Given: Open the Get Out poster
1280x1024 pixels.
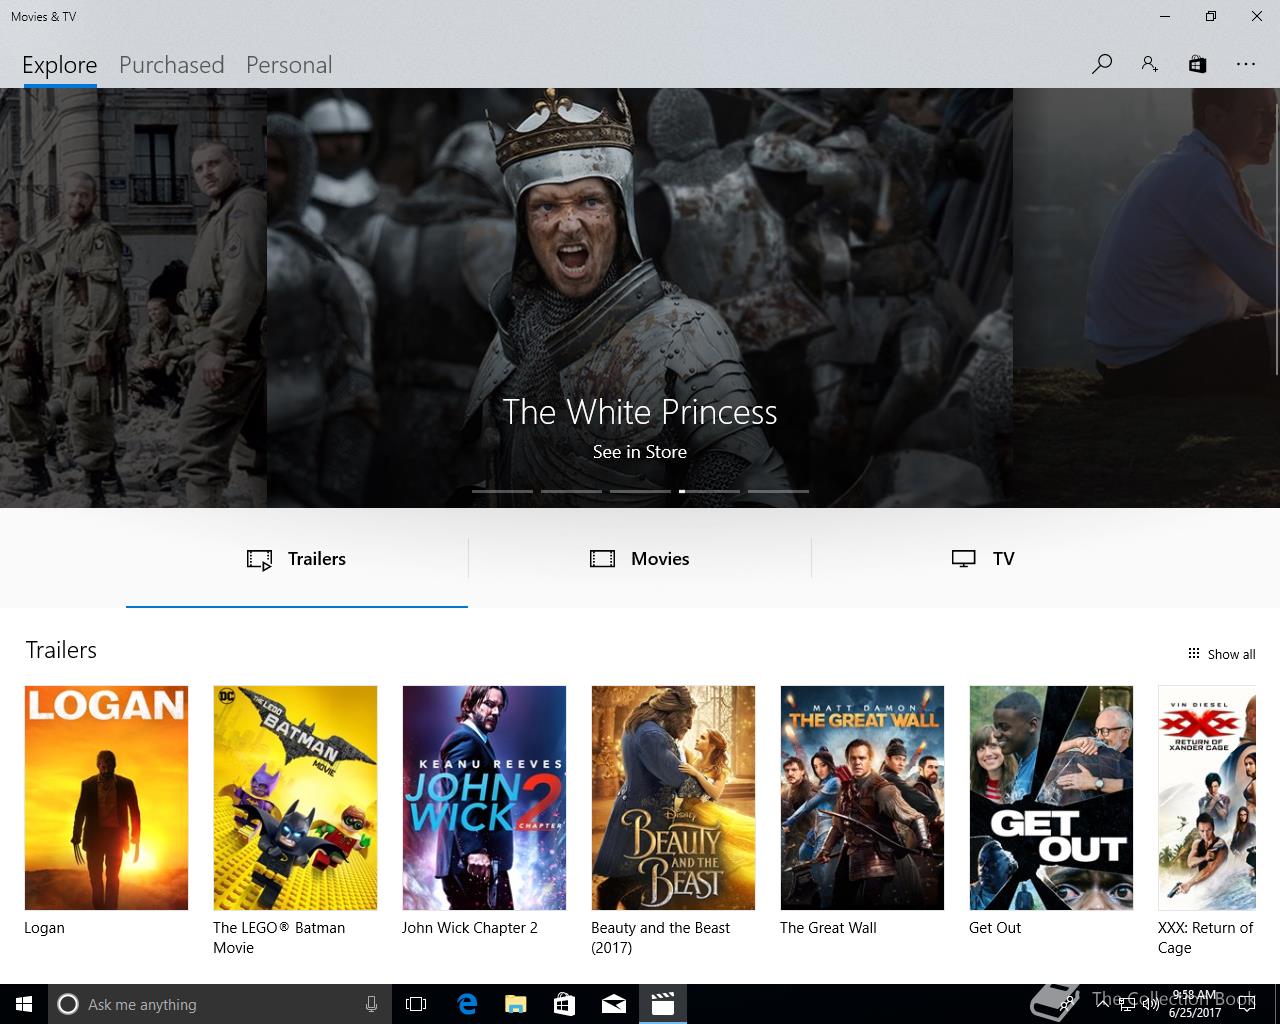Looking at the screenshot, I should pos(1051,798).
